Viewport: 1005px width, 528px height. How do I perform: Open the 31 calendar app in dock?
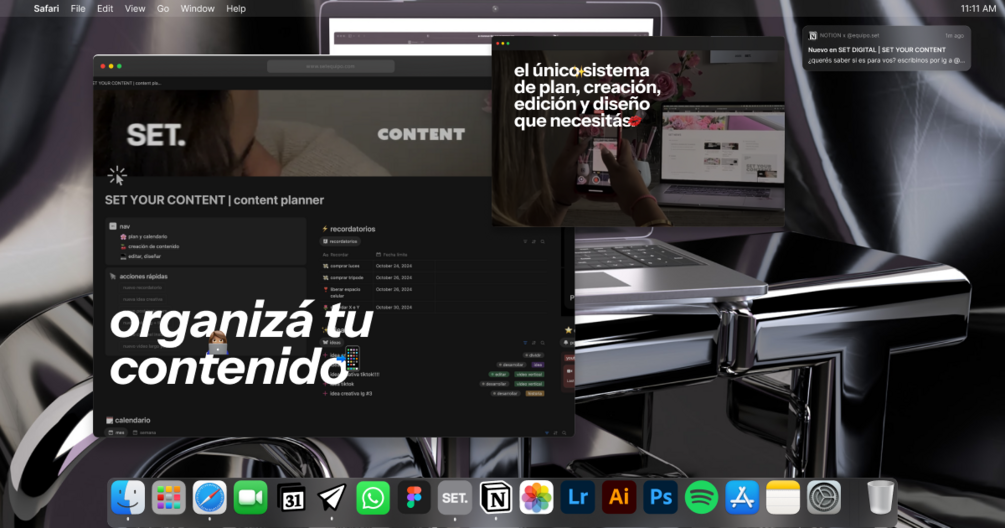(292, 497)
